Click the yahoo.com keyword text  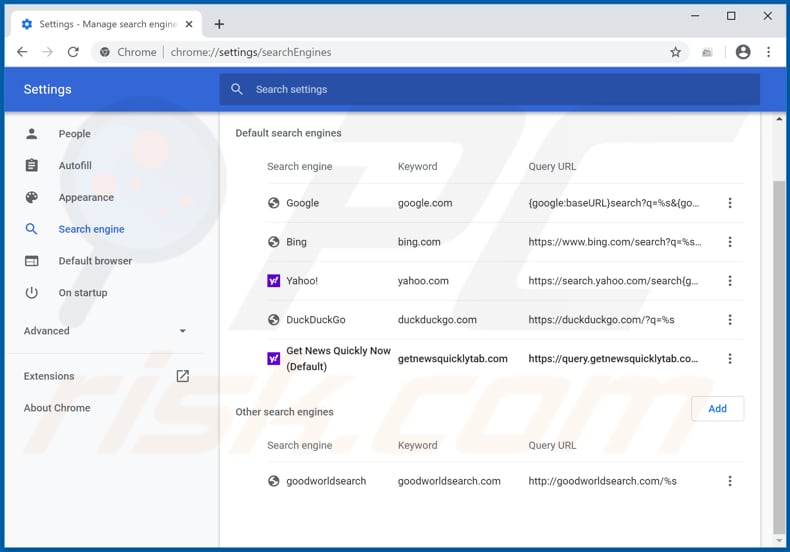tap(423, 281)
